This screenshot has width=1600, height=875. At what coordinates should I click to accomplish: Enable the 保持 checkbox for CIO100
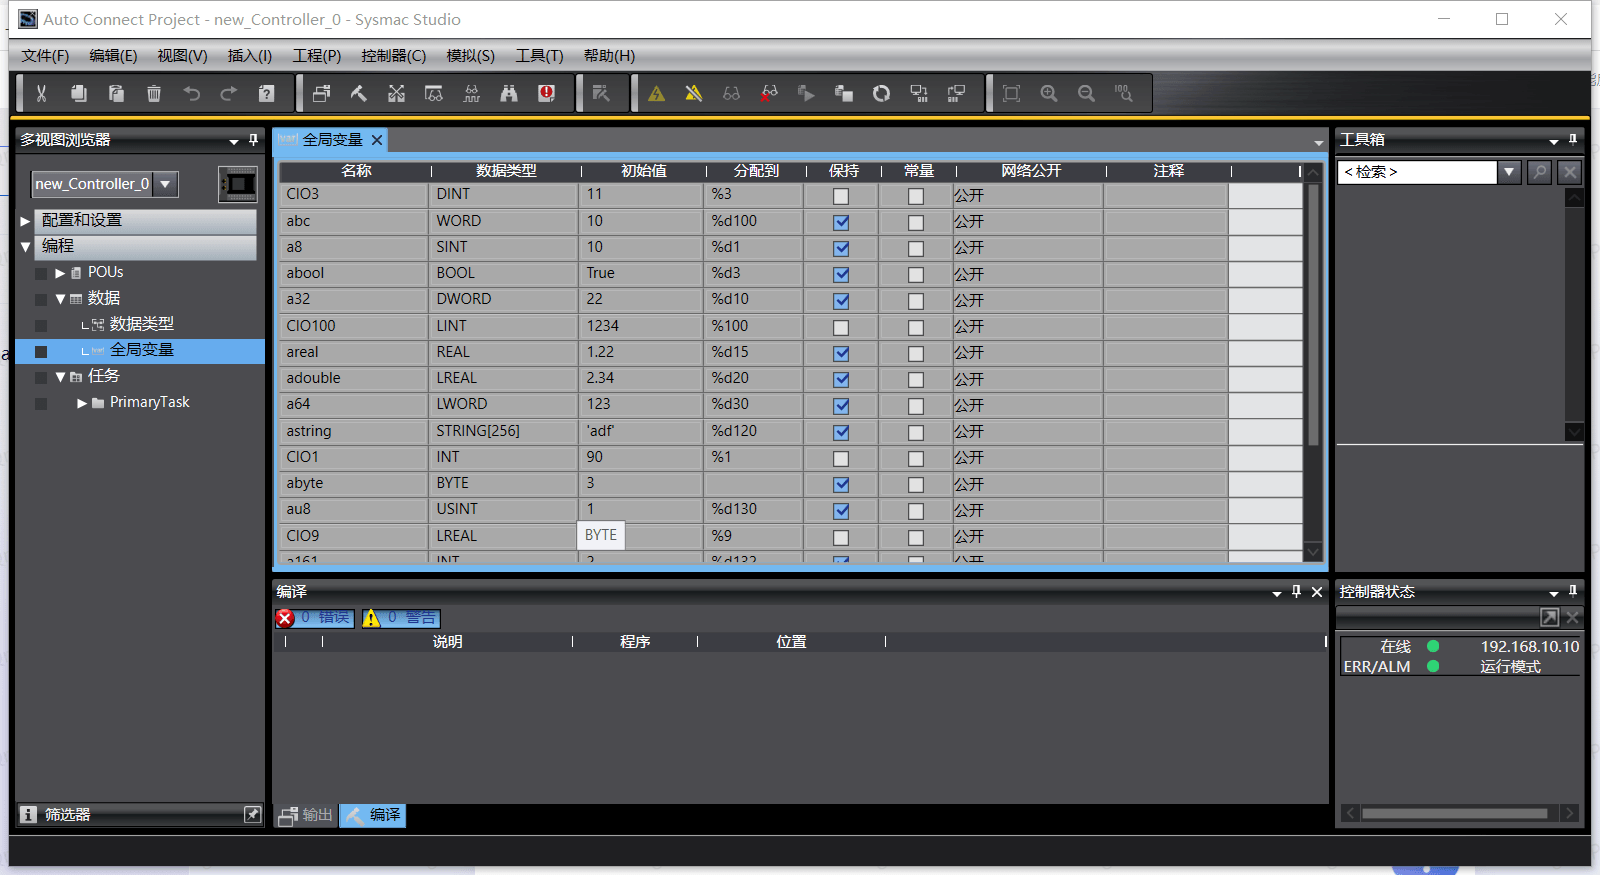(841, 327)
